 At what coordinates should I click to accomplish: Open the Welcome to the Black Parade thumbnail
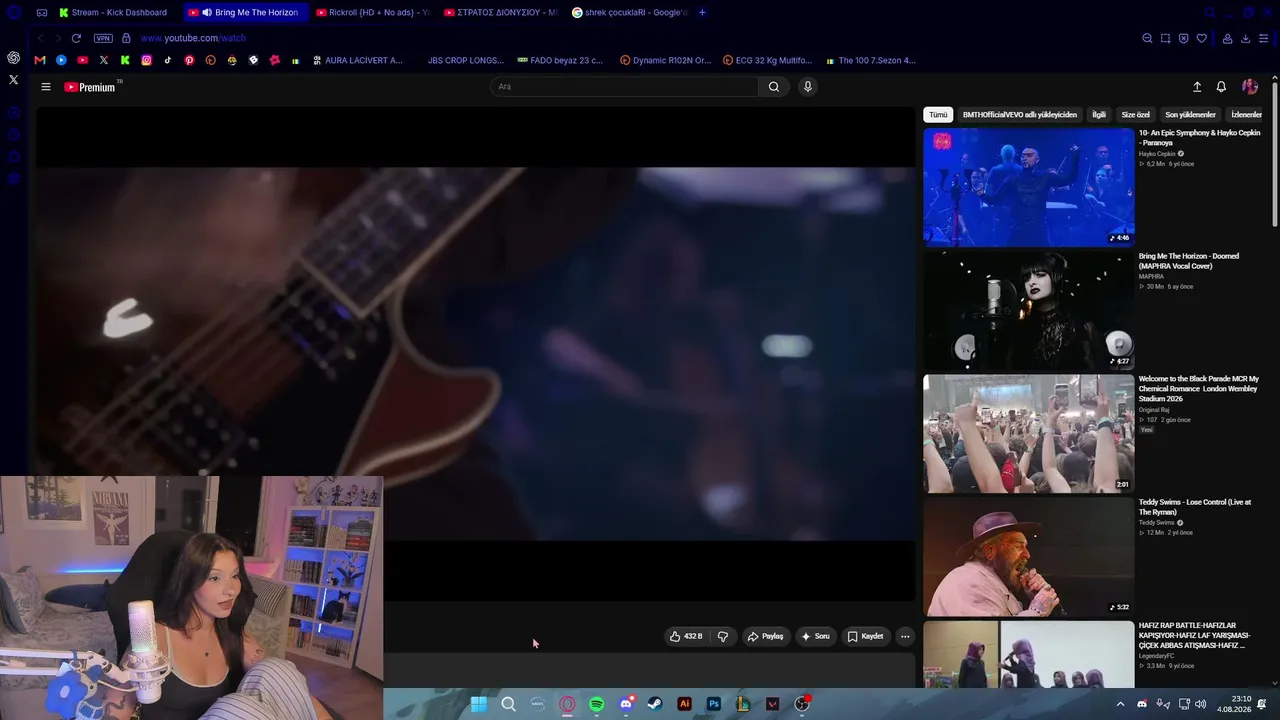tap(1029, 433)
